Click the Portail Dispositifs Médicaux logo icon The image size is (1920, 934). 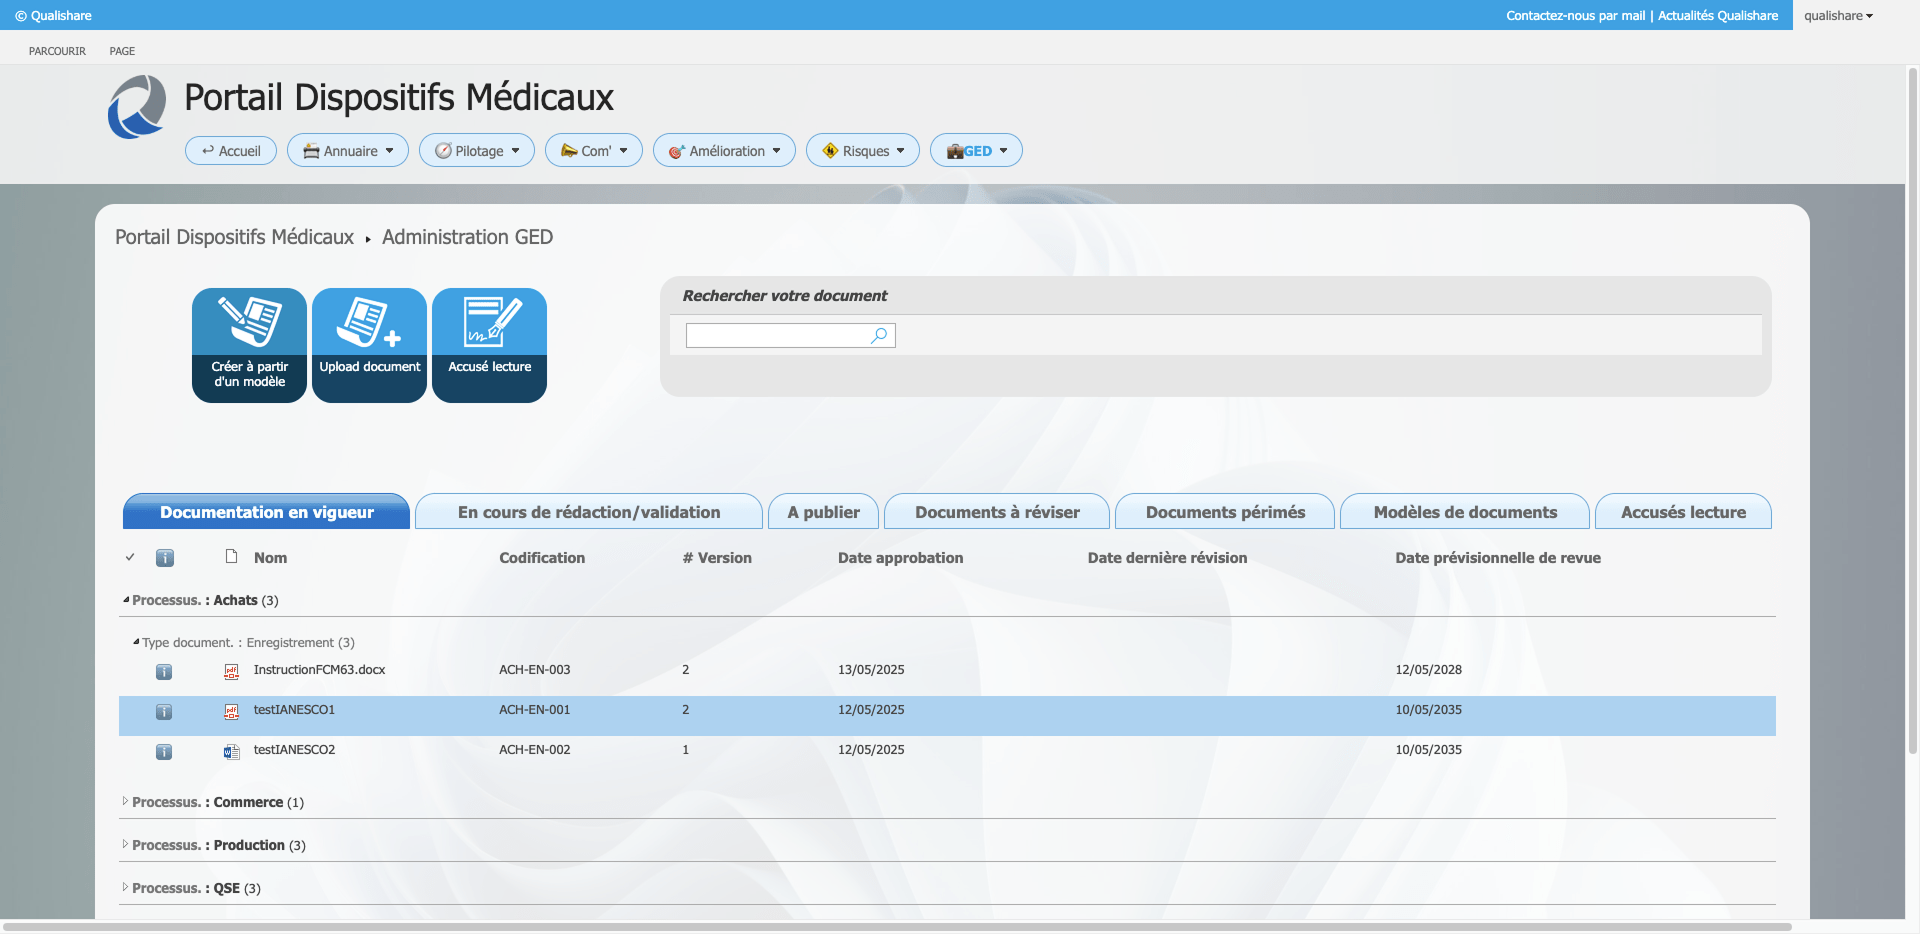point(137,107)
